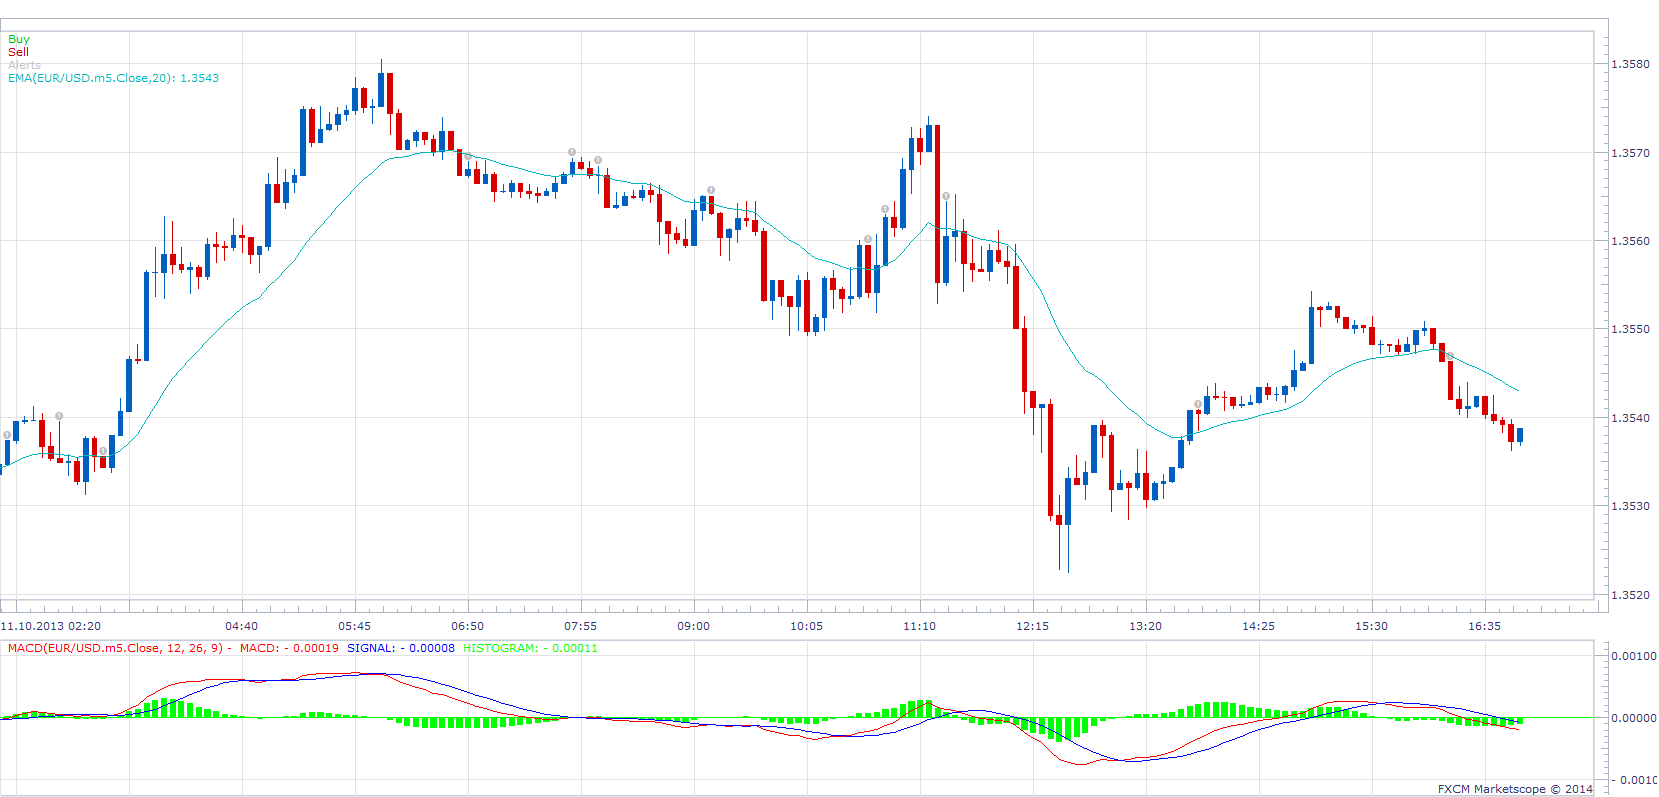This screenshot has width=1659, height=797.
Task: Click the blue SIGNAL value label
Action: click(401, 648)
